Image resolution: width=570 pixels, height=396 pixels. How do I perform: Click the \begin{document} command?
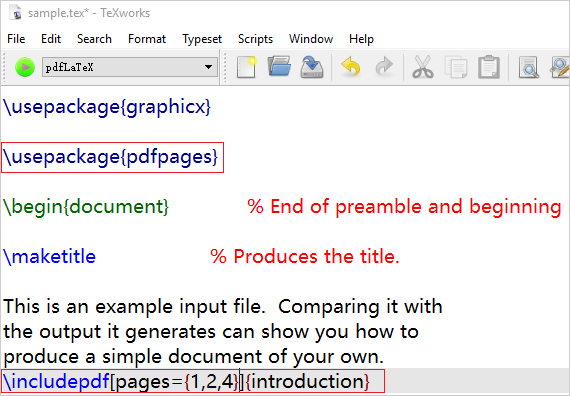86,207
